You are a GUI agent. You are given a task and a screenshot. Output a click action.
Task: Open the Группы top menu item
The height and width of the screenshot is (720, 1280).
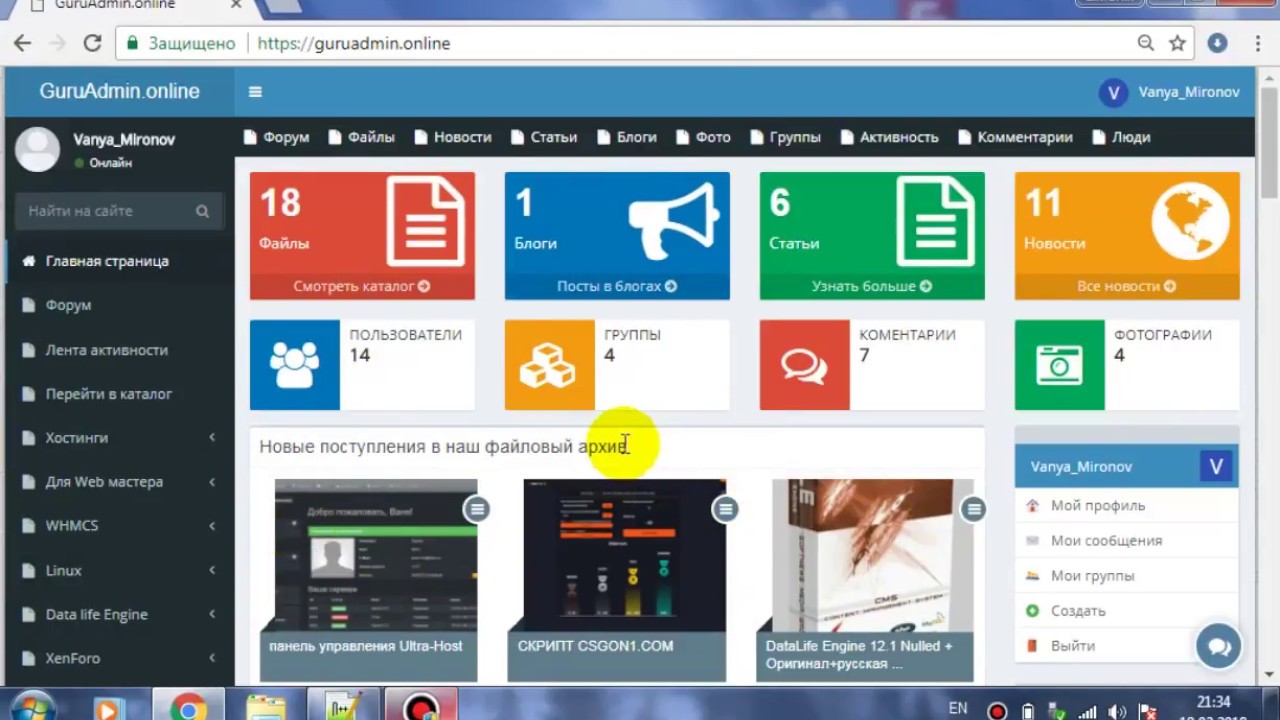click(x=786, y=137)
